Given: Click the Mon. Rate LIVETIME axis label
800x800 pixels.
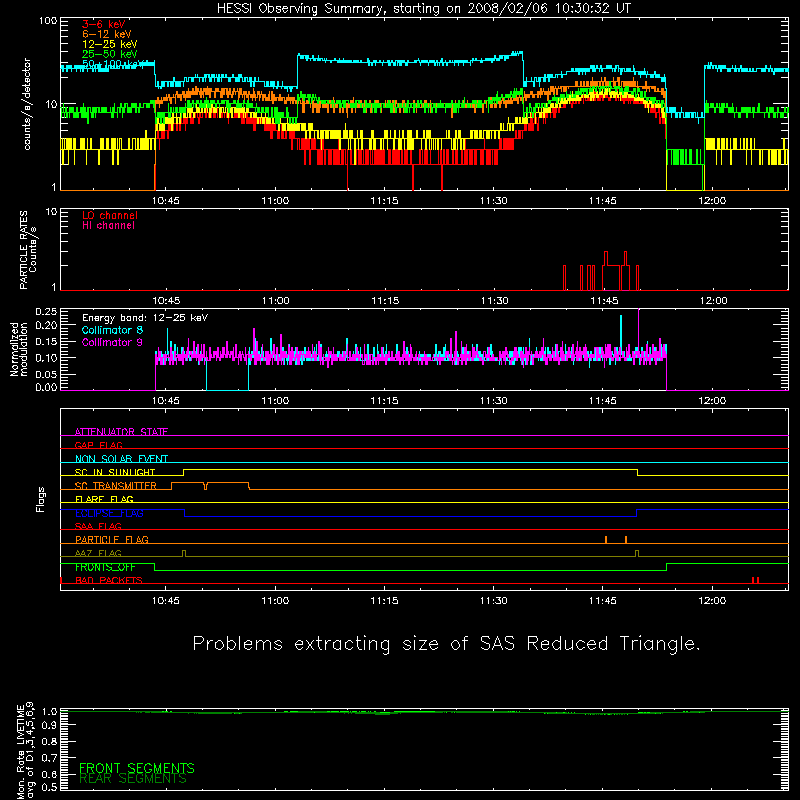Looking at the screenshot, I should tap(25, 751).
